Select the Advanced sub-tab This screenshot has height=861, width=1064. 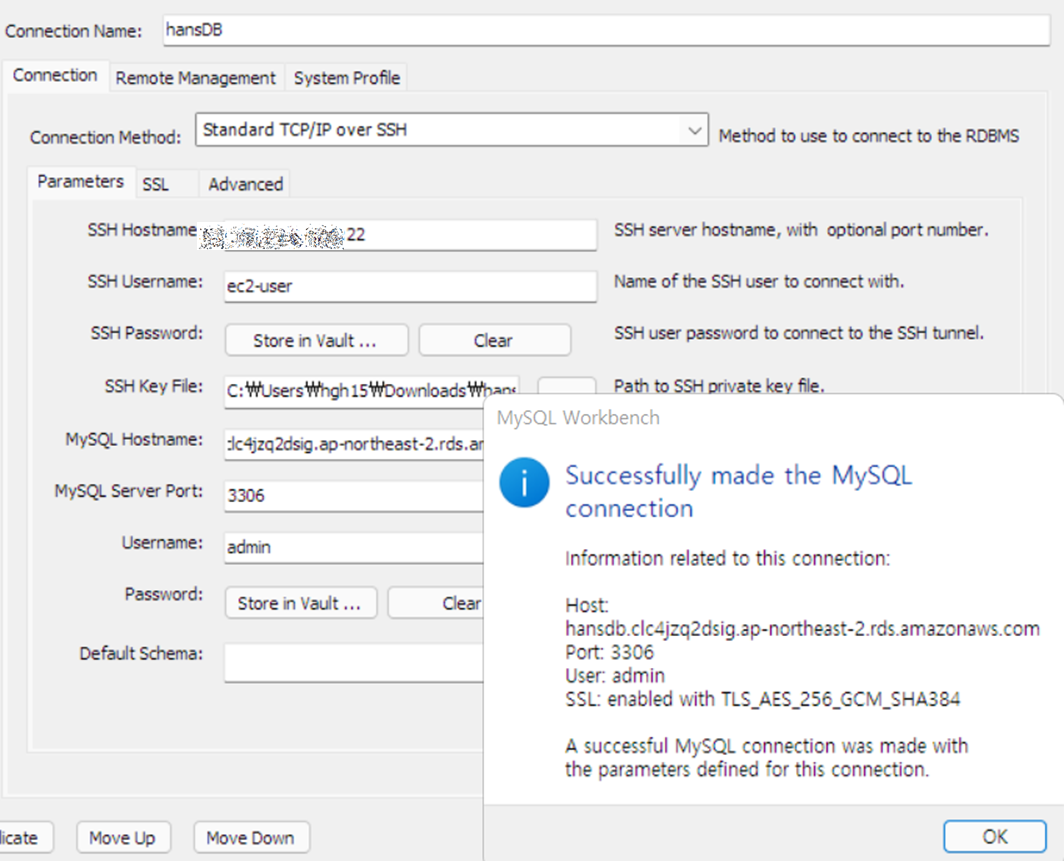tap(246, 184)
